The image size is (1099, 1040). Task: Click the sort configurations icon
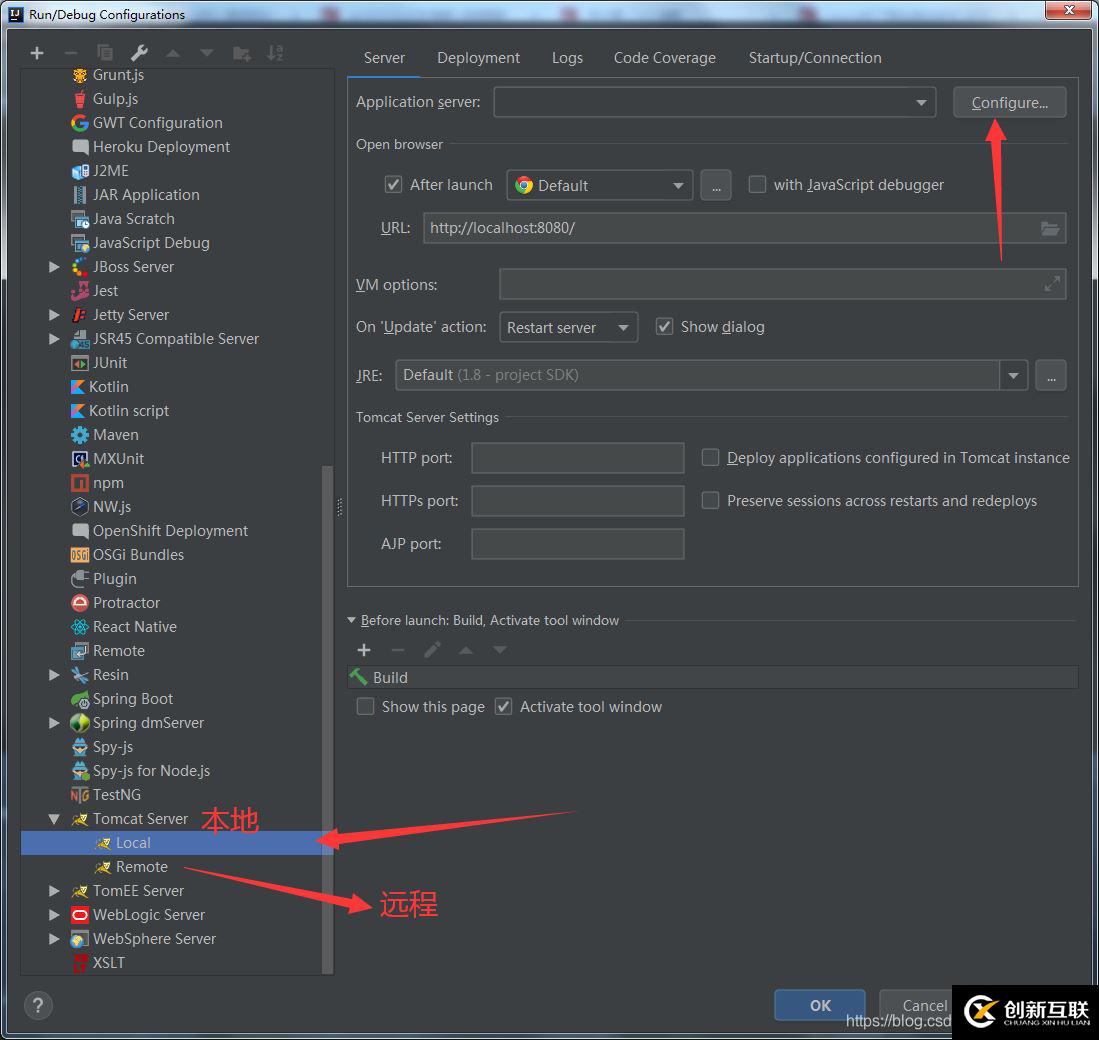(275, 53)
